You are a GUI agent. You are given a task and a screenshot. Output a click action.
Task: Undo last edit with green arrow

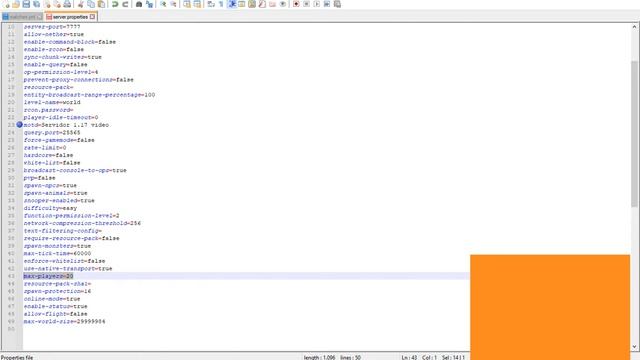click(115, 4)
